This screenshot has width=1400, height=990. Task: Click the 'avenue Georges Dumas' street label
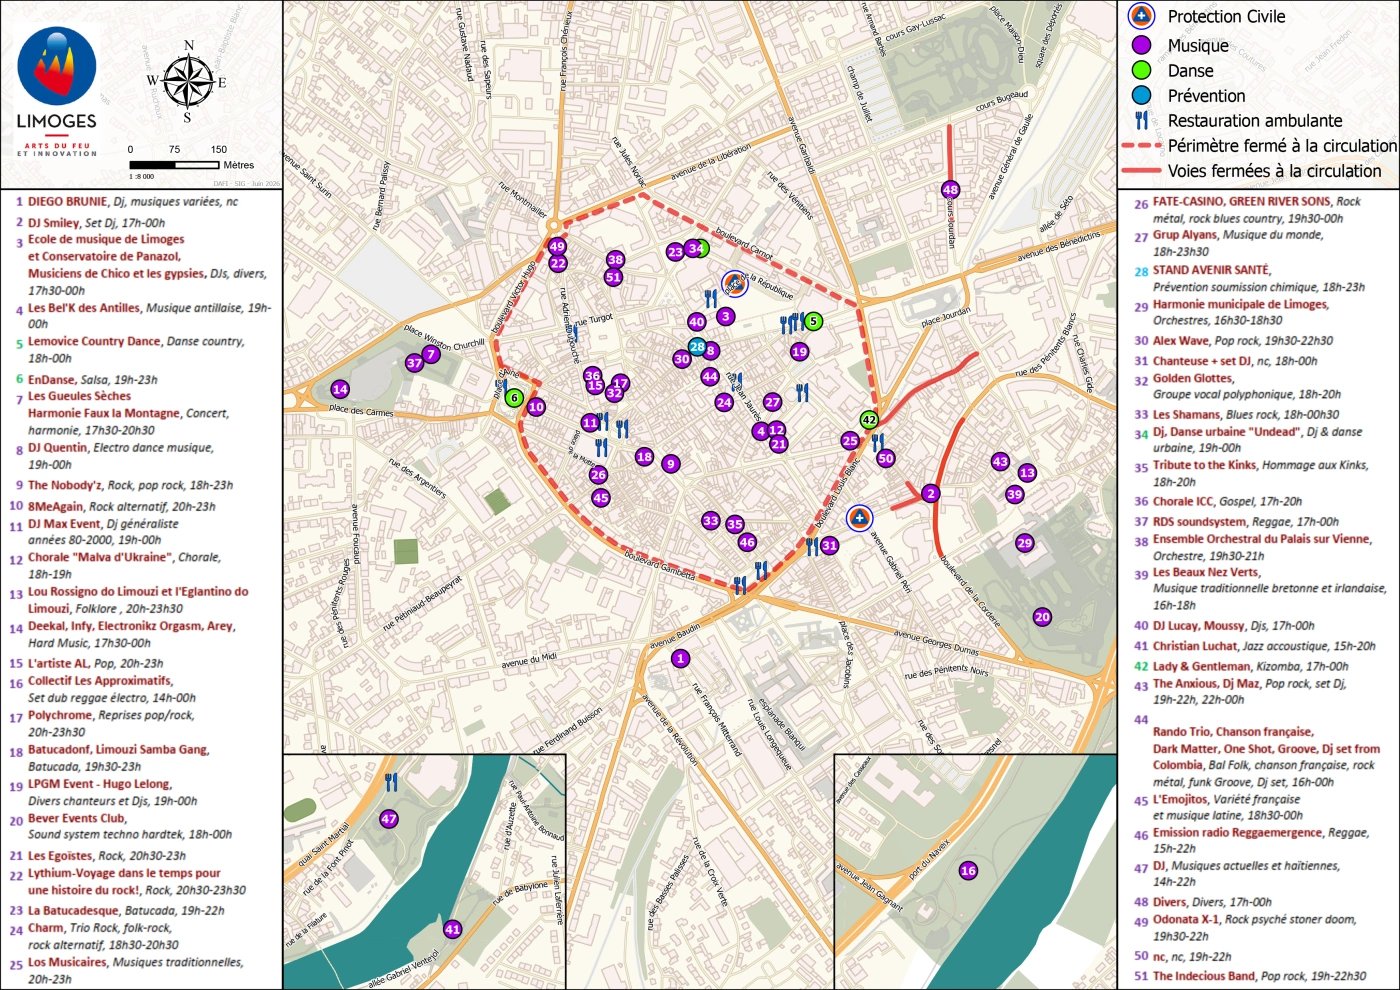coord(936,642)
